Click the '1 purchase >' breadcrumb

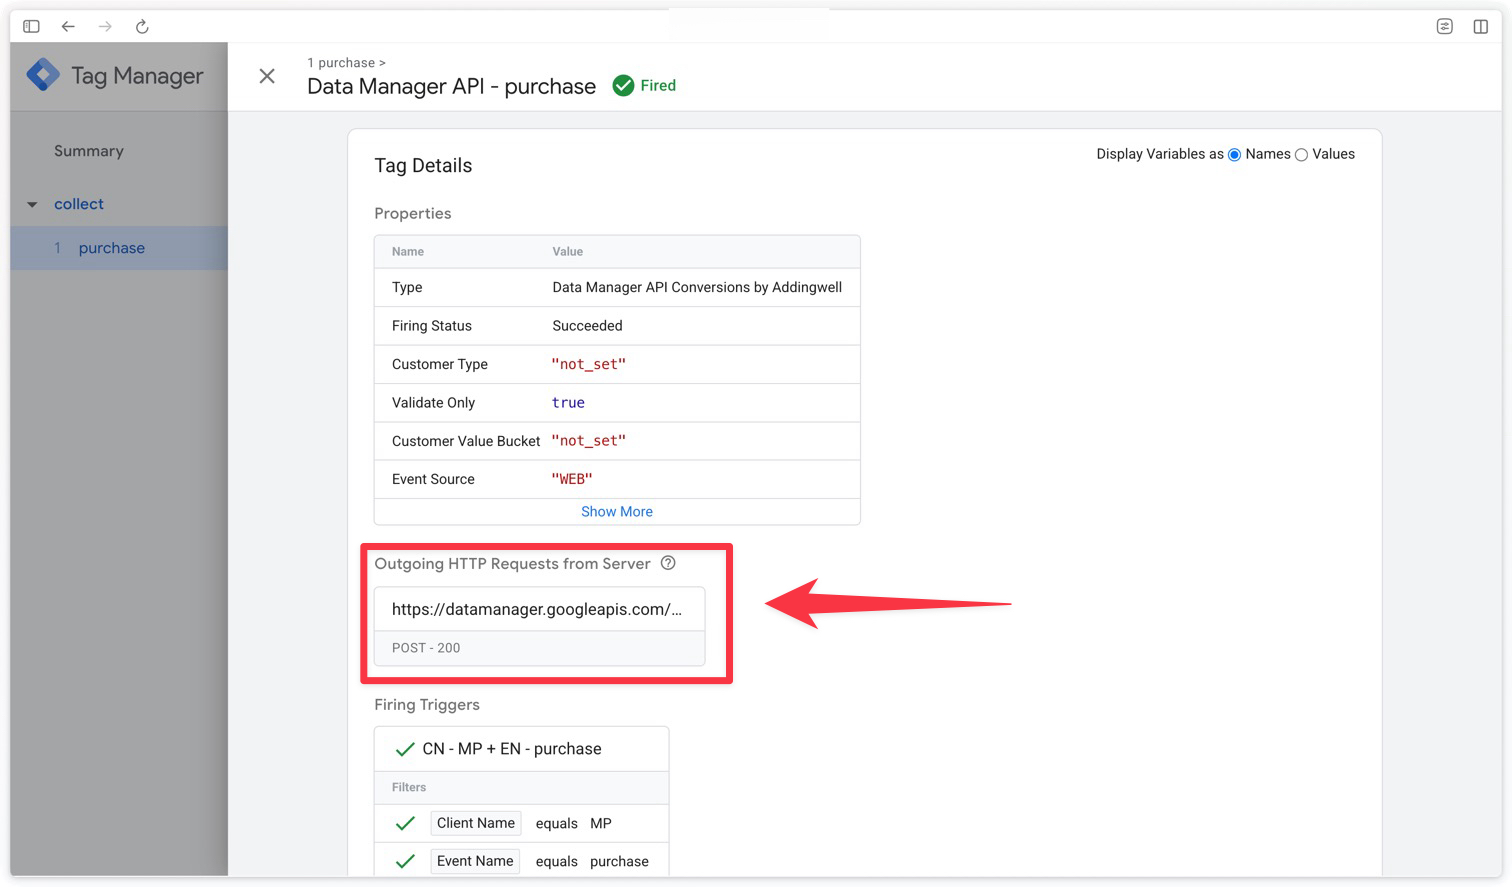[346, 62]
